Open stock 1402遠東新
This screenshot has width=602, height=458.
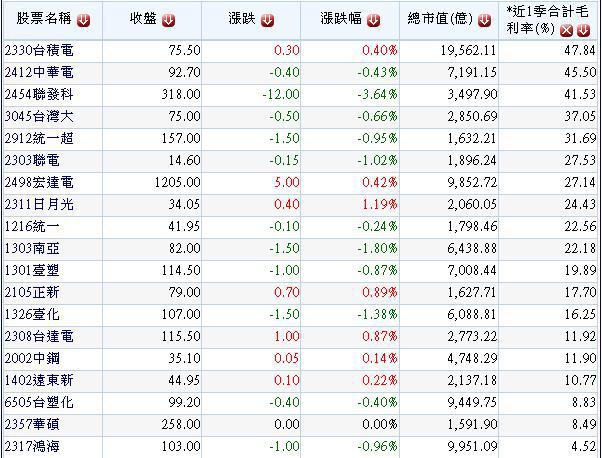(39, 380)
